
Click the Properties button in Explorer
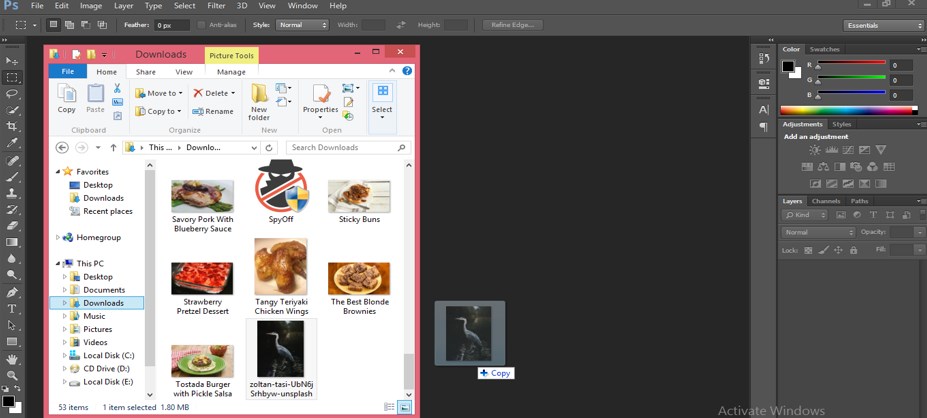coord(320,99)
